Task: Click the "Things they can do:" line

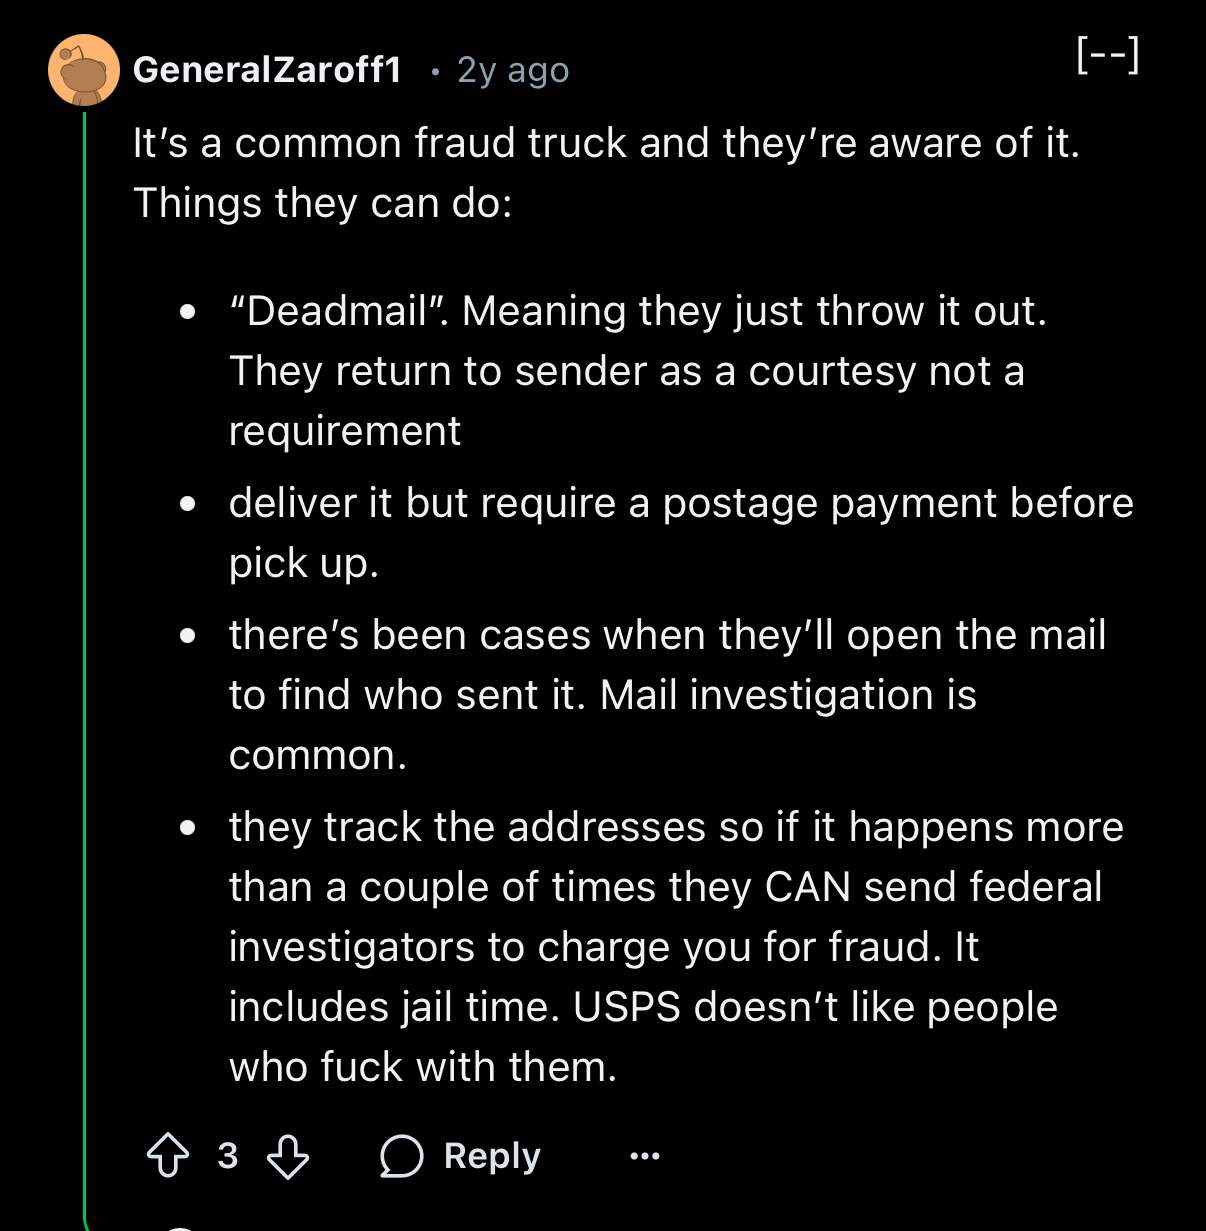Action: [x=323, y=203]
